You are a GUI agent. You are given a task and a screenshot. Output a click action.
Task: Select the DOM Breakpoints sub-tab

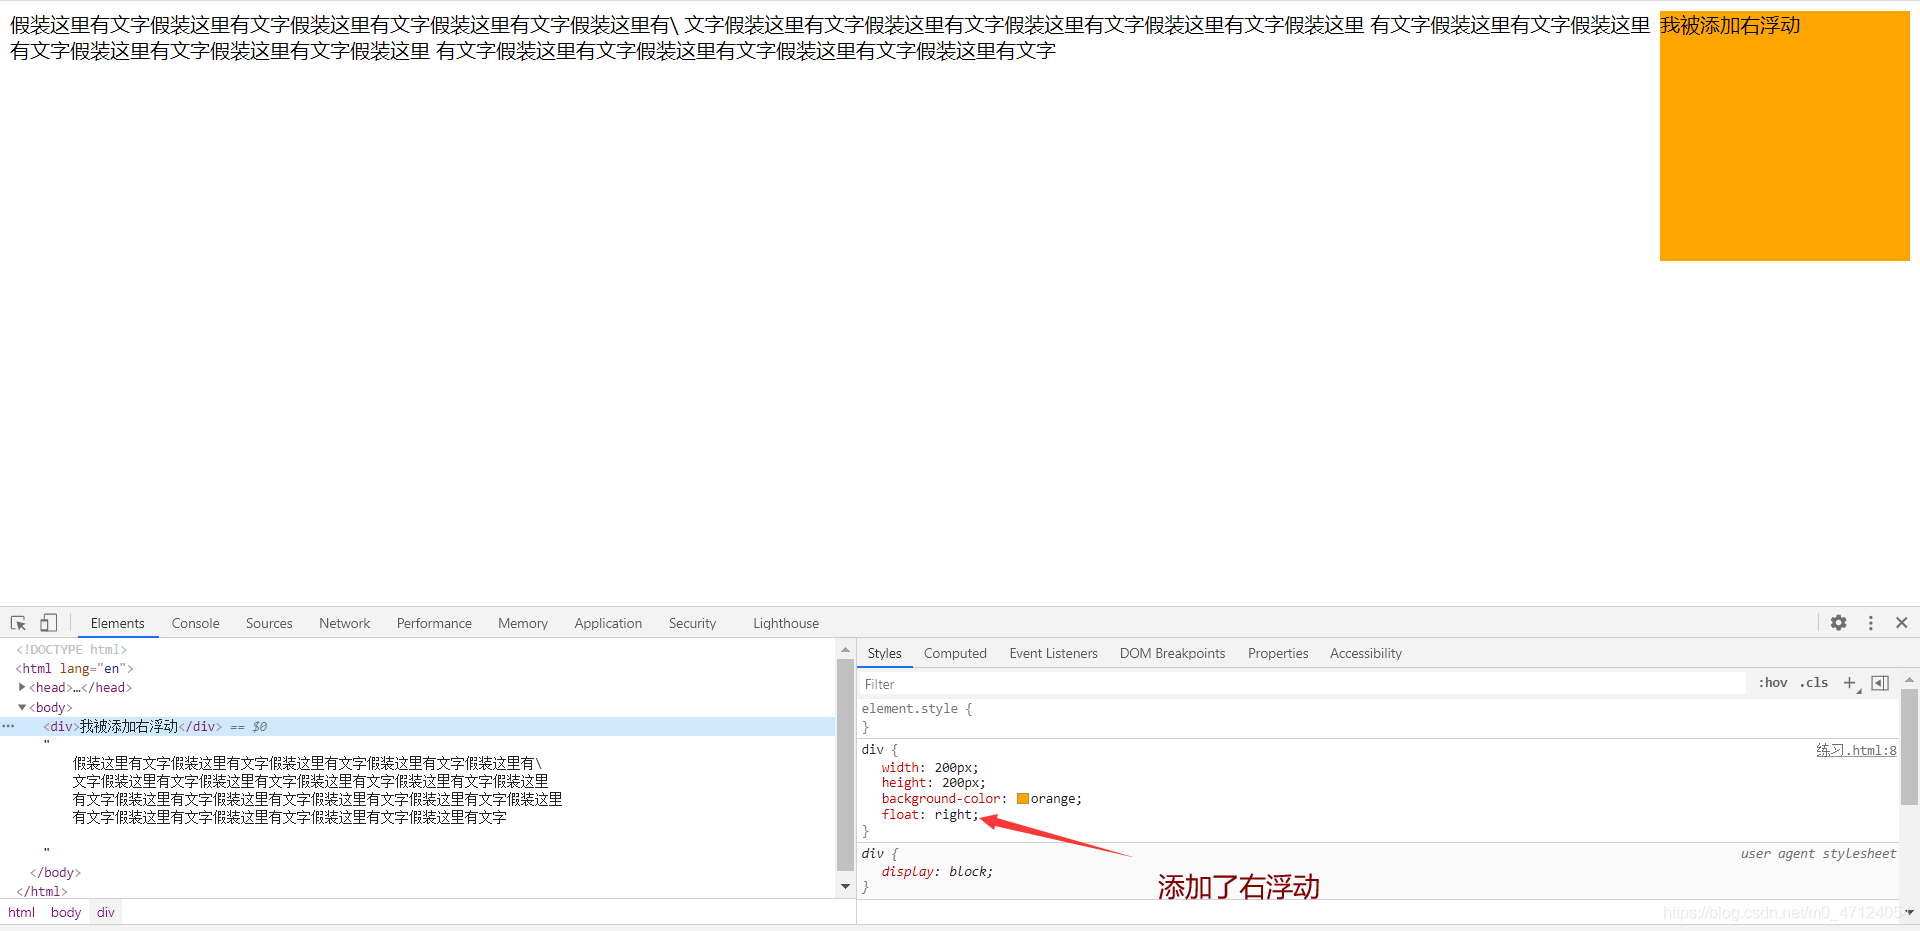coord(1172,653)
